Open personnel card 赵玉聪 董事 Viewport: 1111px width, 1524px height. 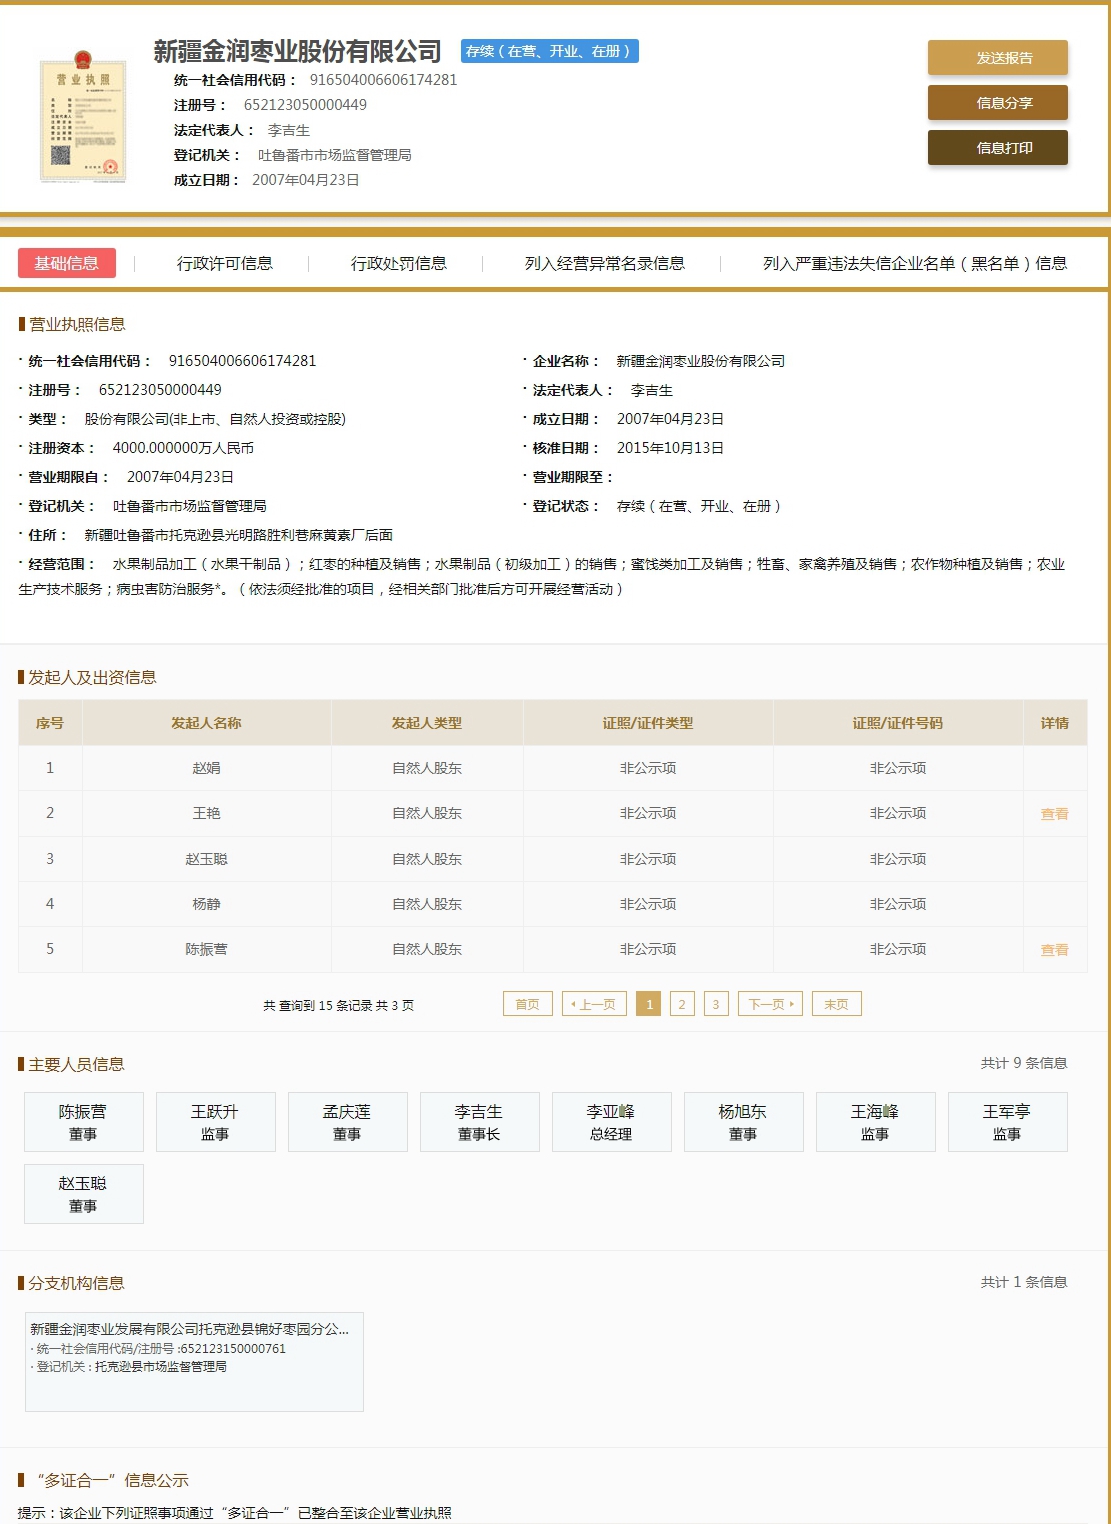[x=84, y=1194]
